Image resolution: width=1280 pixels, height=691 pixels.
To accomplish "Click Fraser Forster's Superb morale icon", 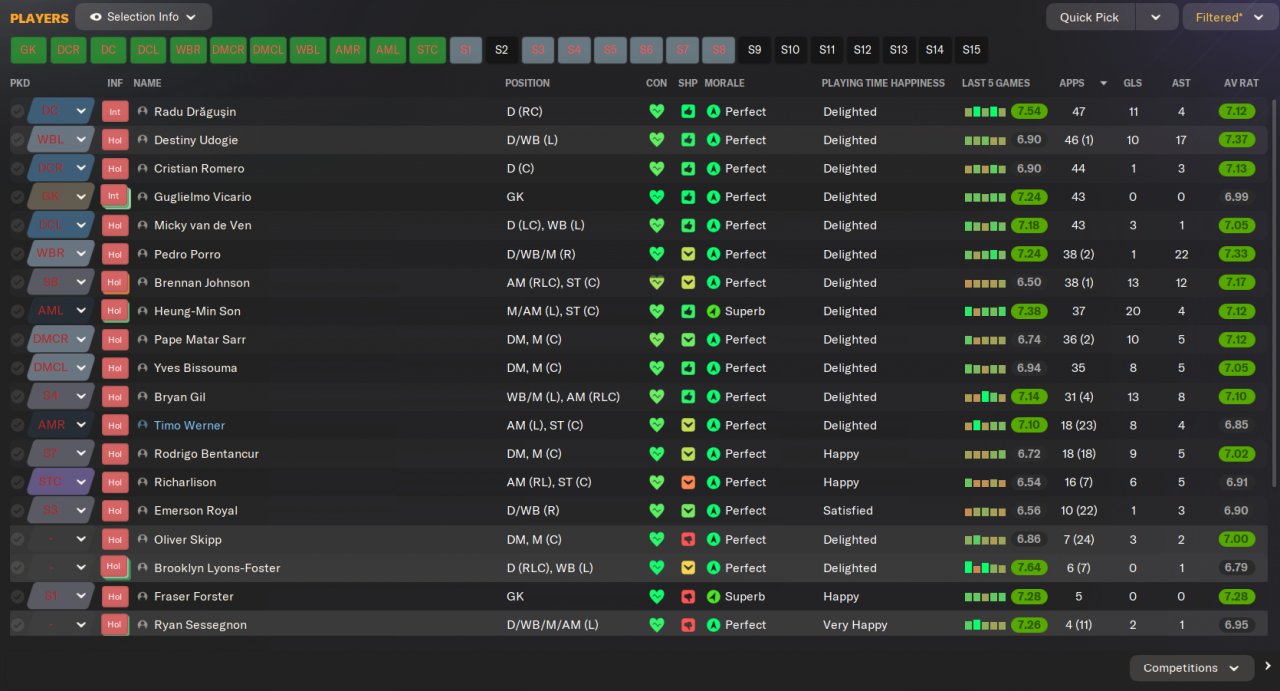I will point(713,596).
